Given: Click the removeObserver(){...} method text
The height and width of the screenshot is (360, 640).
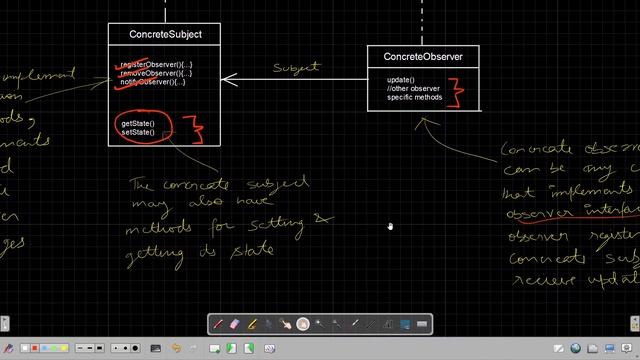Looking at the screenshot, I should pos(156,73).
